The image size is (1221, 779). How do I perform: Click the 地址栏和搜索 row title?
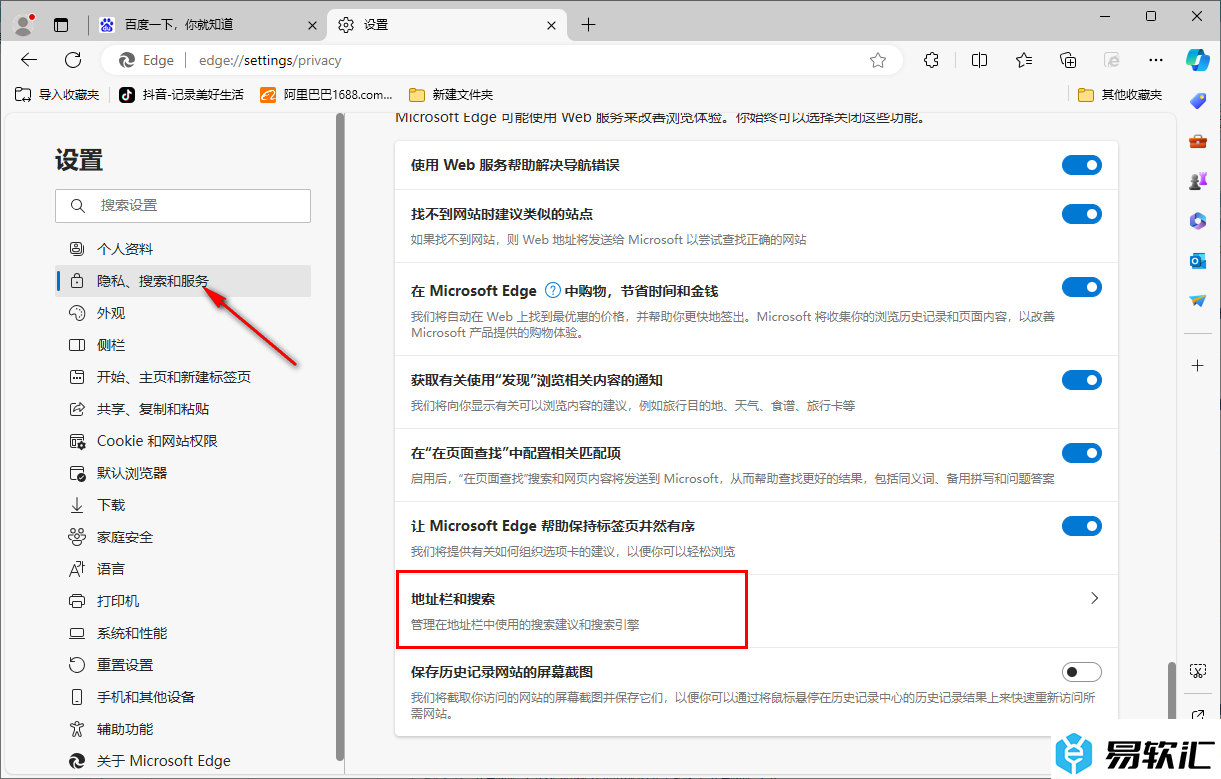(x=453, y=599)
